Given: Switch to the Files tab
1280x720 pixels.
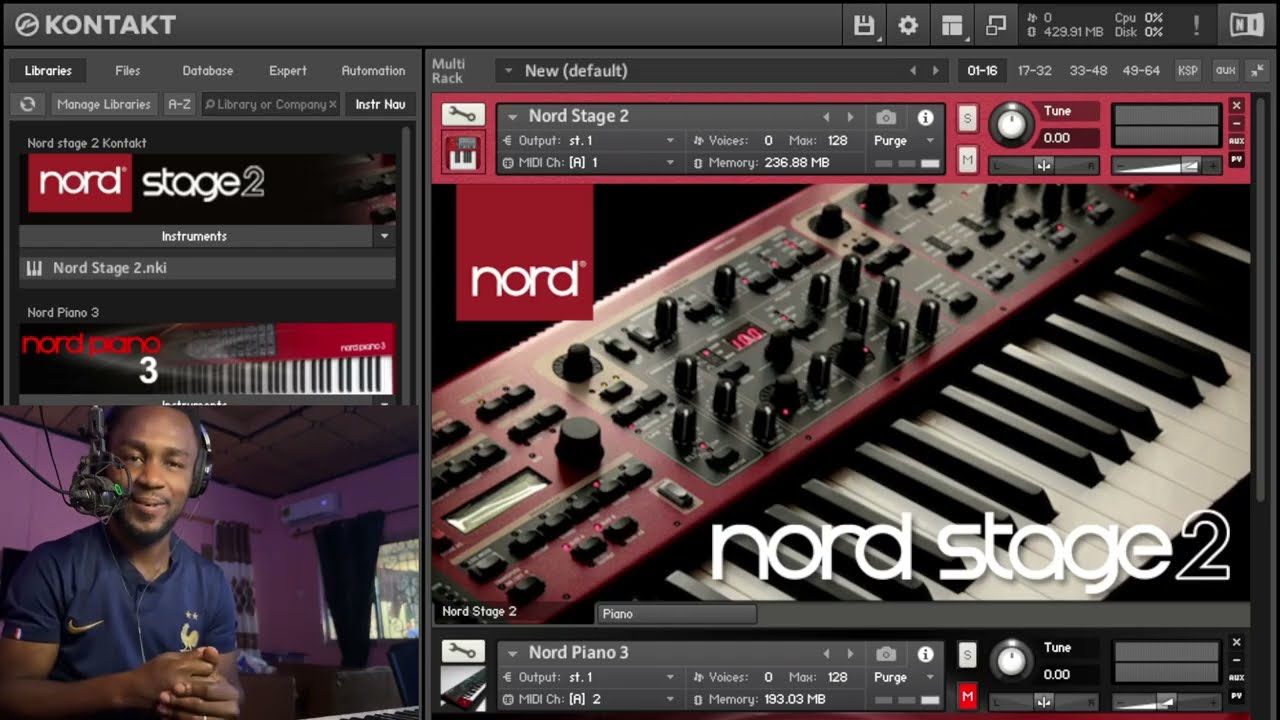Looking at the screenshot, I should (127, 71).
